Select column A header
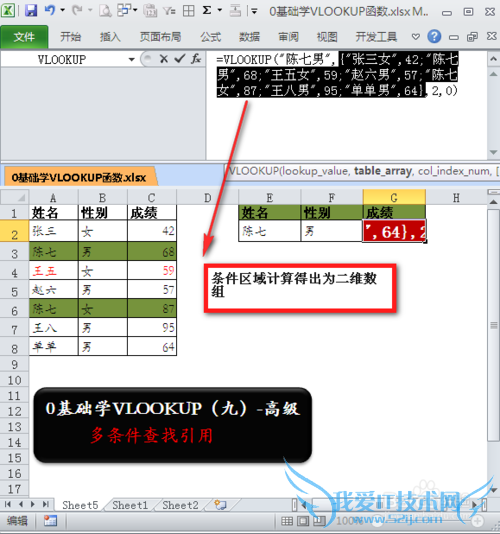Viewport: 500px width, 534px height. click(53, 197)
